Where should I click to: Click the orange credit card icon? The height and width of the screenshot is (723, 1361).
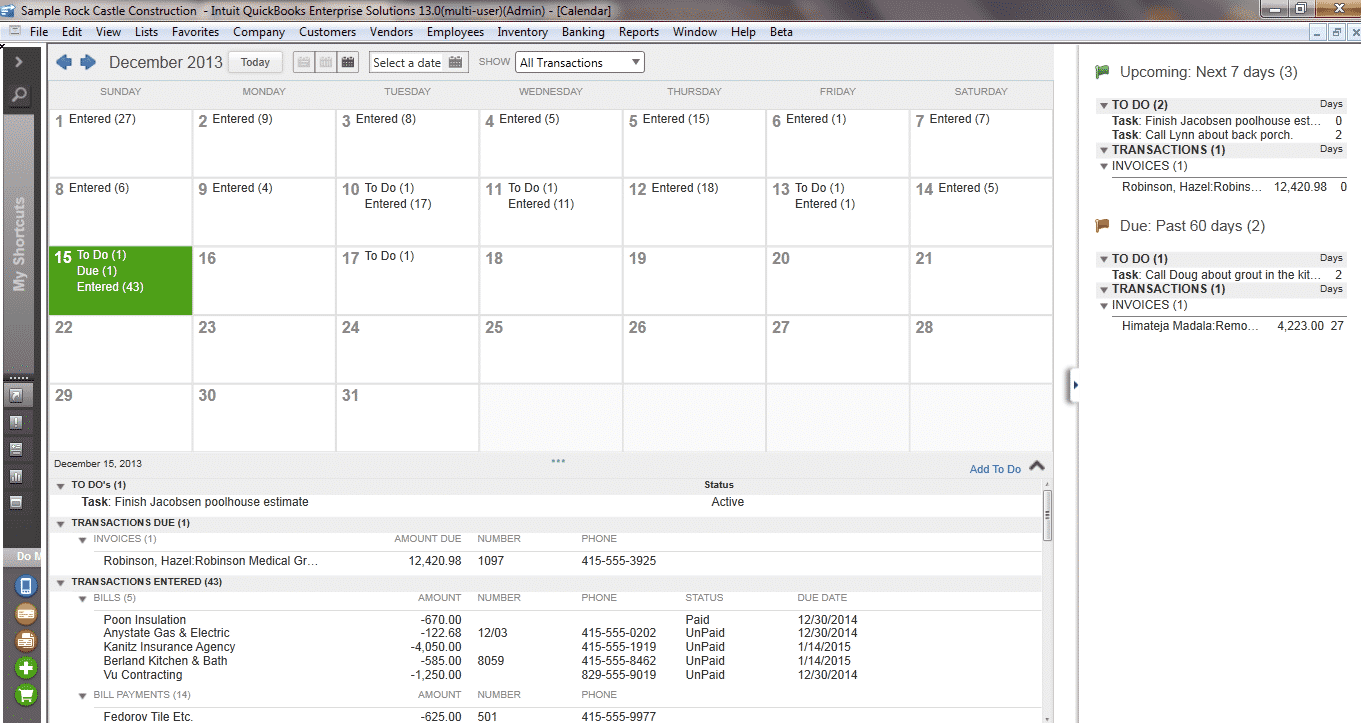[x=26, y=613]
